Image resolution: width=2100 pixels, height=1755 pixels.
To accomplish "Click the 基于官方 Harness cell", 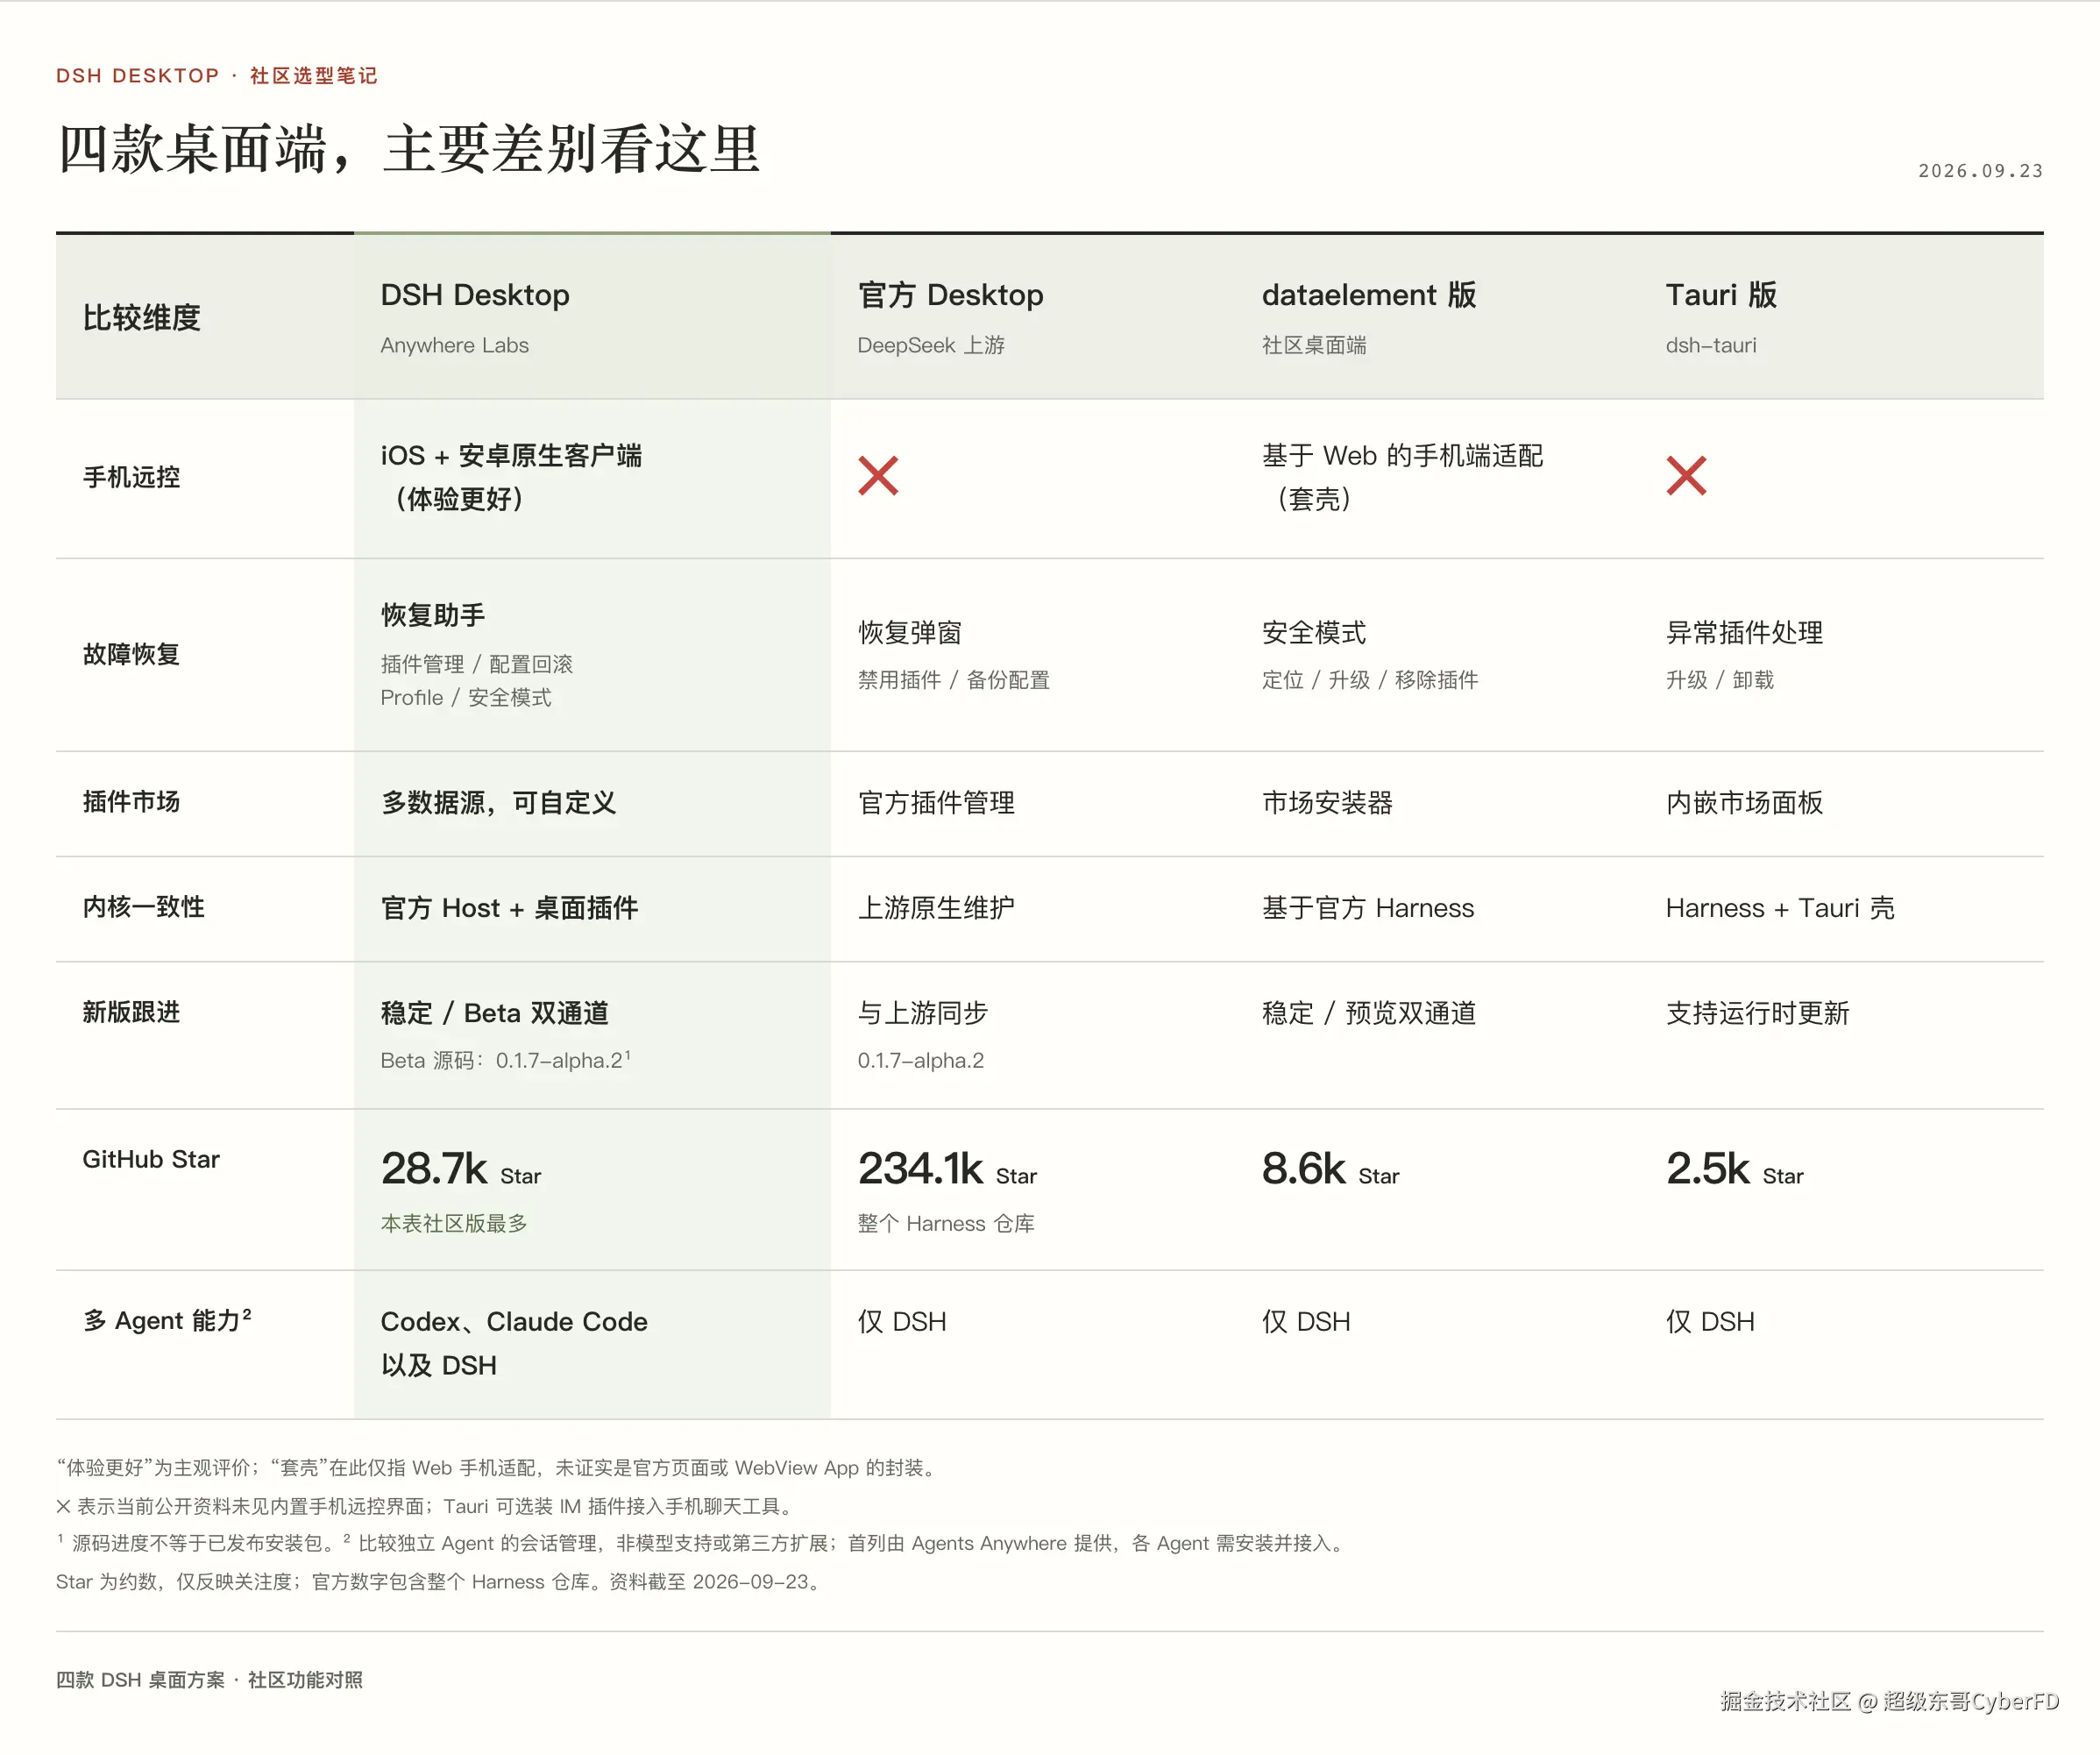I will [x=1367, y=908].
